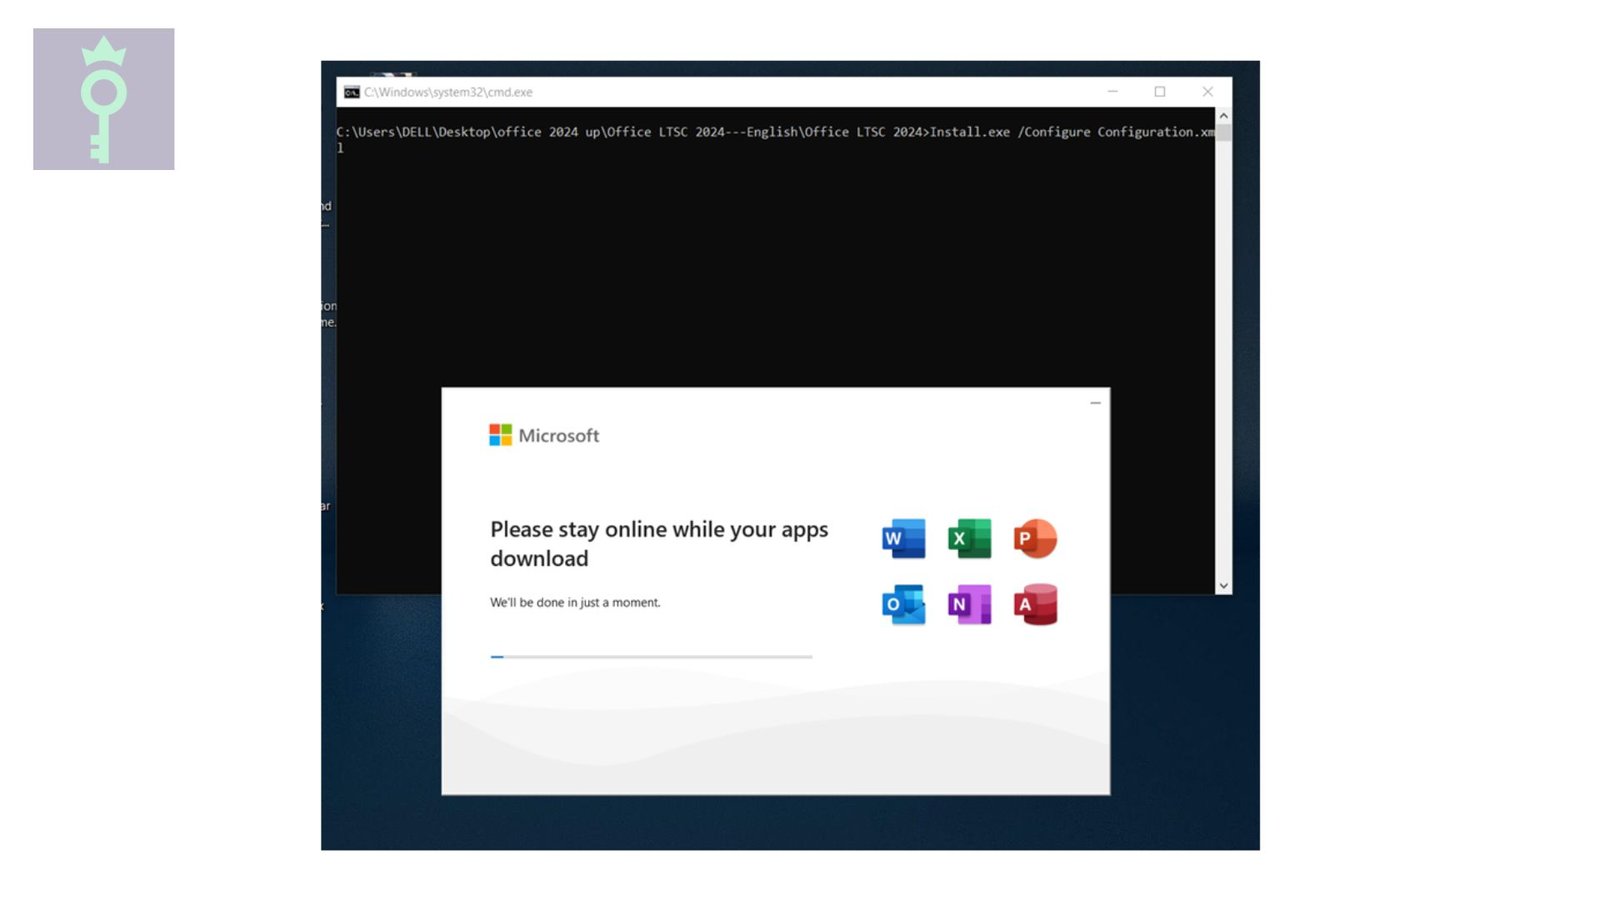Click the cmd.exe icon in the title bar
Viewport: 1600px width, 900px height.
350,91
